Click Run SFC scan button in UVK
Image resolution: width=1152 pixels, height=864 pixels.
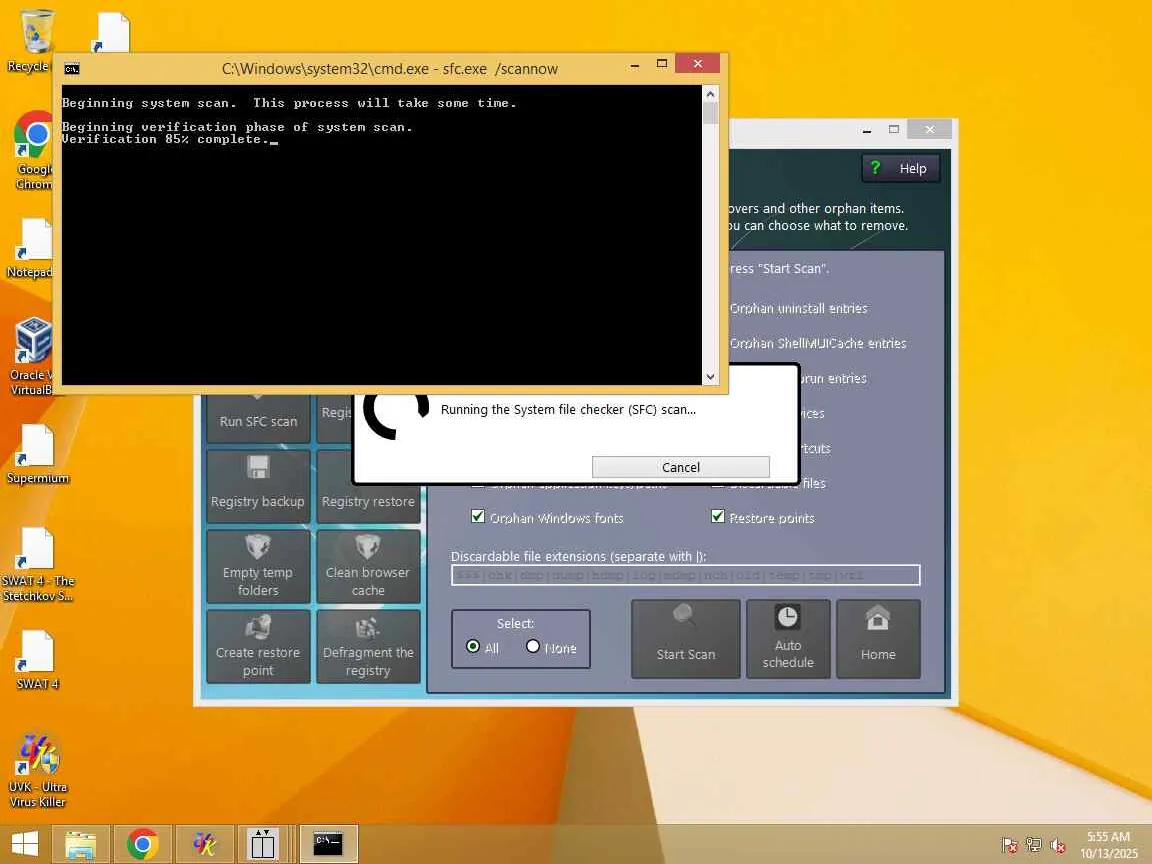tap(258, 419)
